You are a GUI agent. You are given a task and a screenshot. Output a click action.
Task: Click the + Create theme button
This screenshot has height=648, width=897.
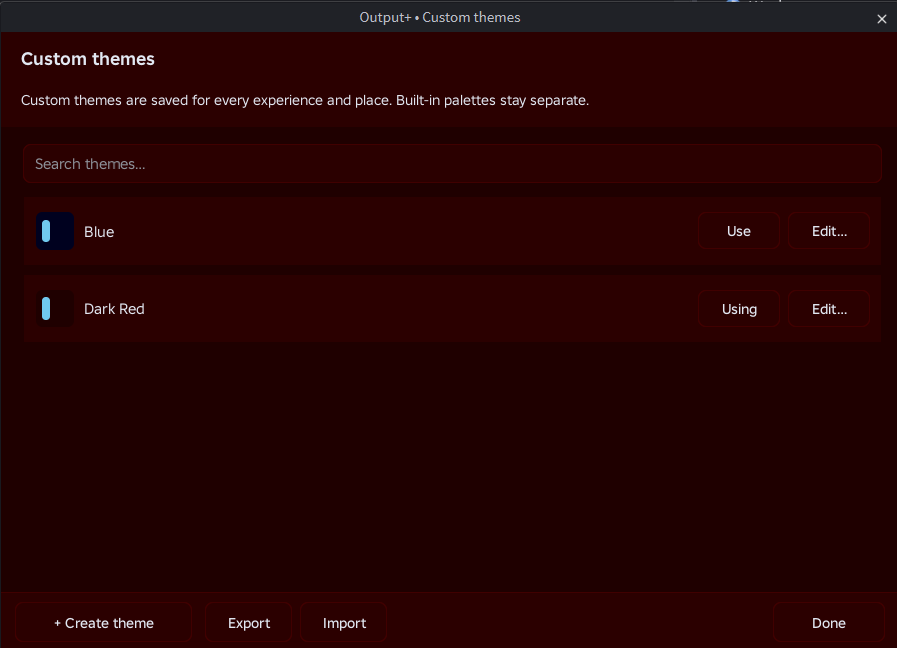coord(104,623)
